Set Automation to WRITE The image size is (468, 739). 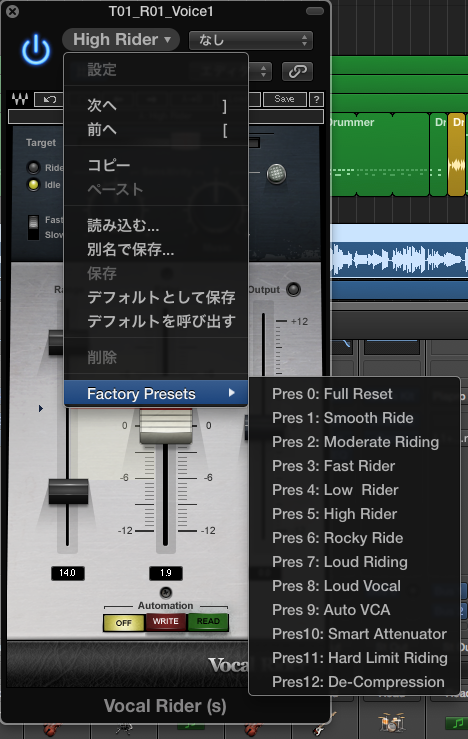[x=166, y=622]
